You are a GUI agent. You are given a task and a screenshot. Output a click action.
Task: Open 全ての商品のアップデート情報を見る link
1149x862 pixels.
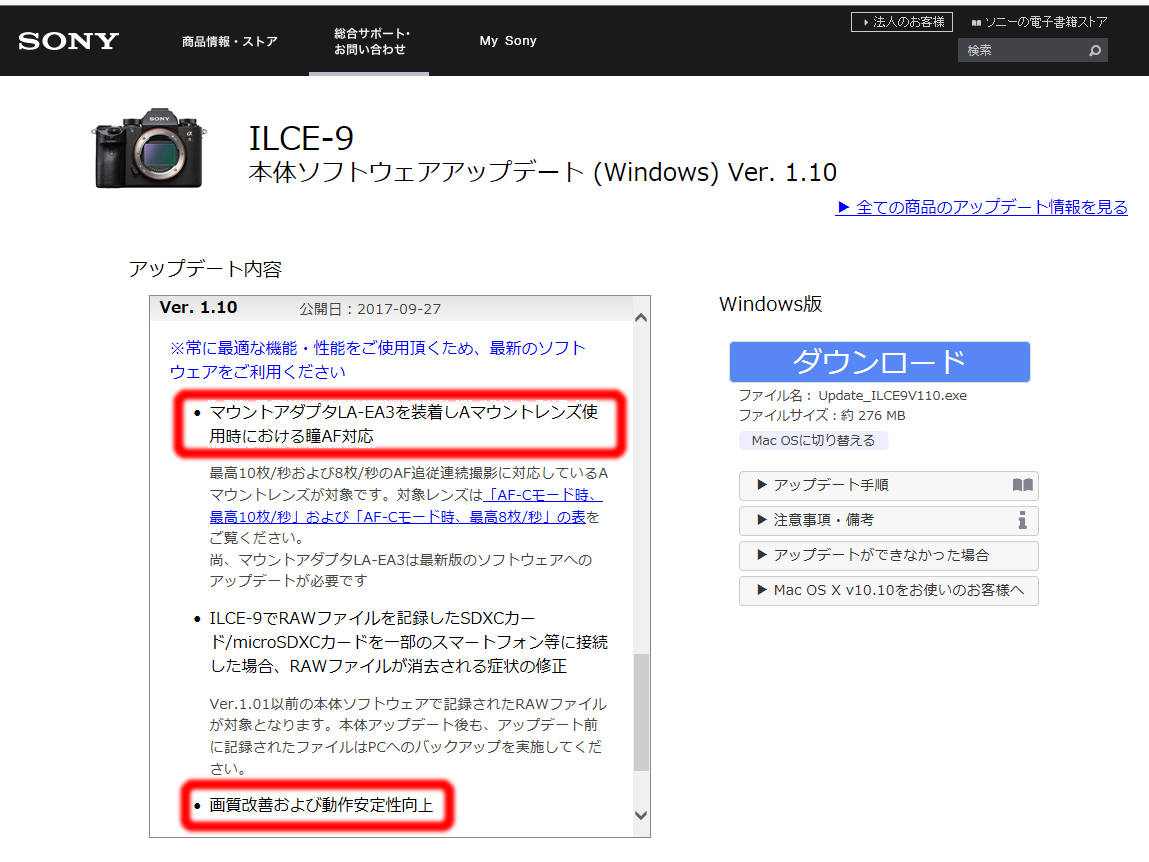click(981, 207)
